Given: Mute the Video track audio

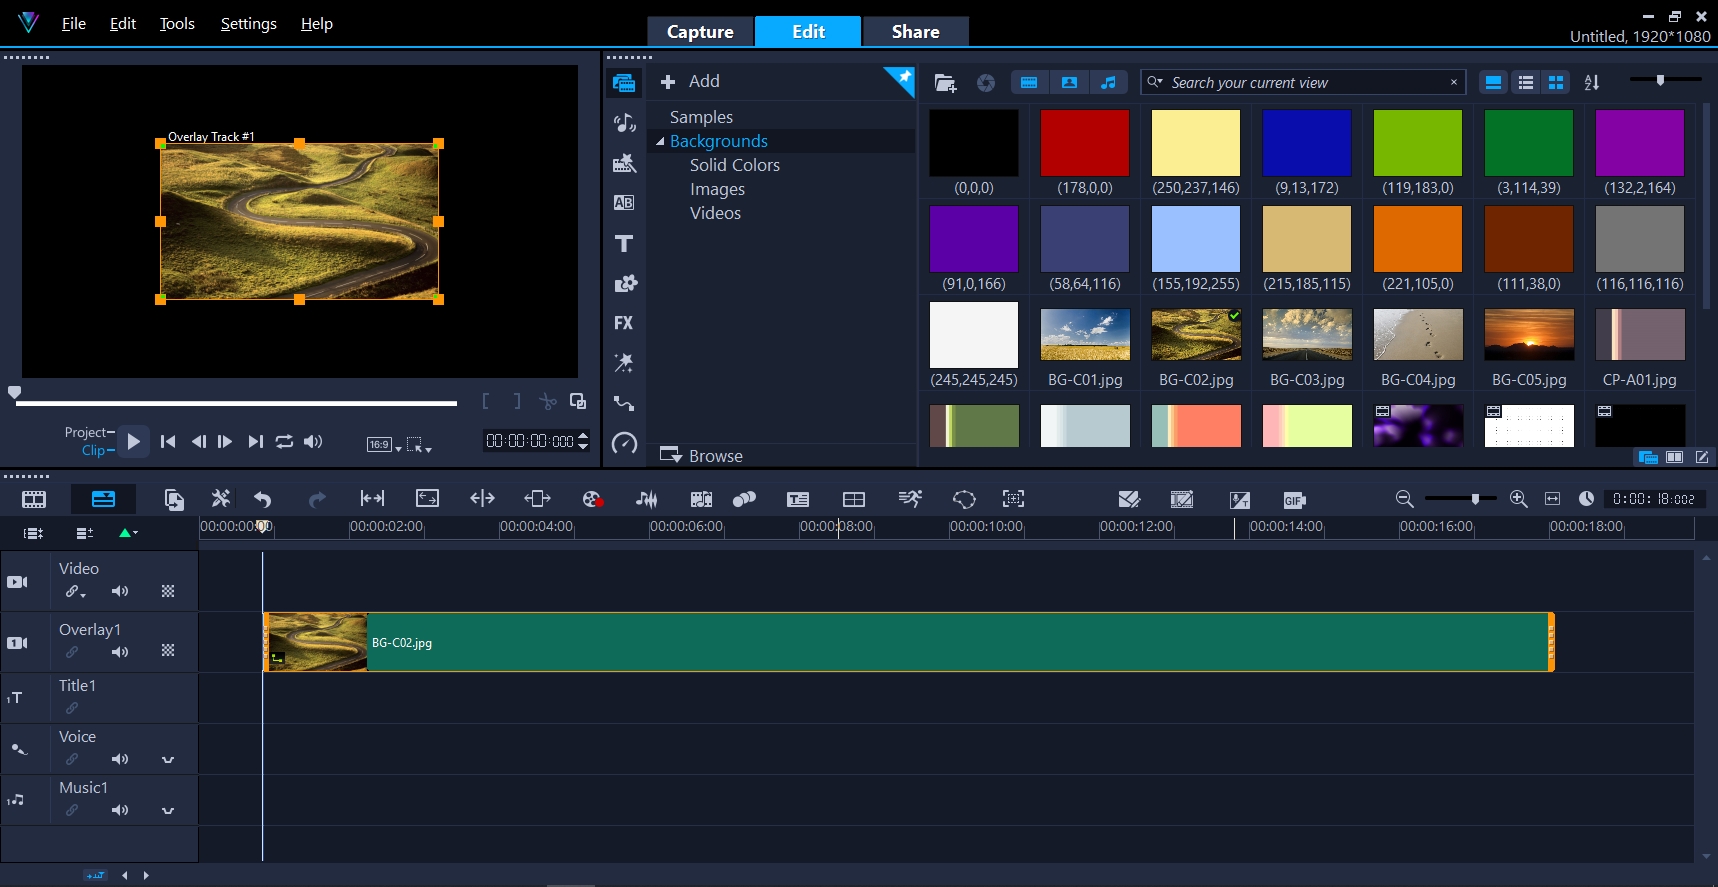Looking at the screenshot, I should pos(120,591).
